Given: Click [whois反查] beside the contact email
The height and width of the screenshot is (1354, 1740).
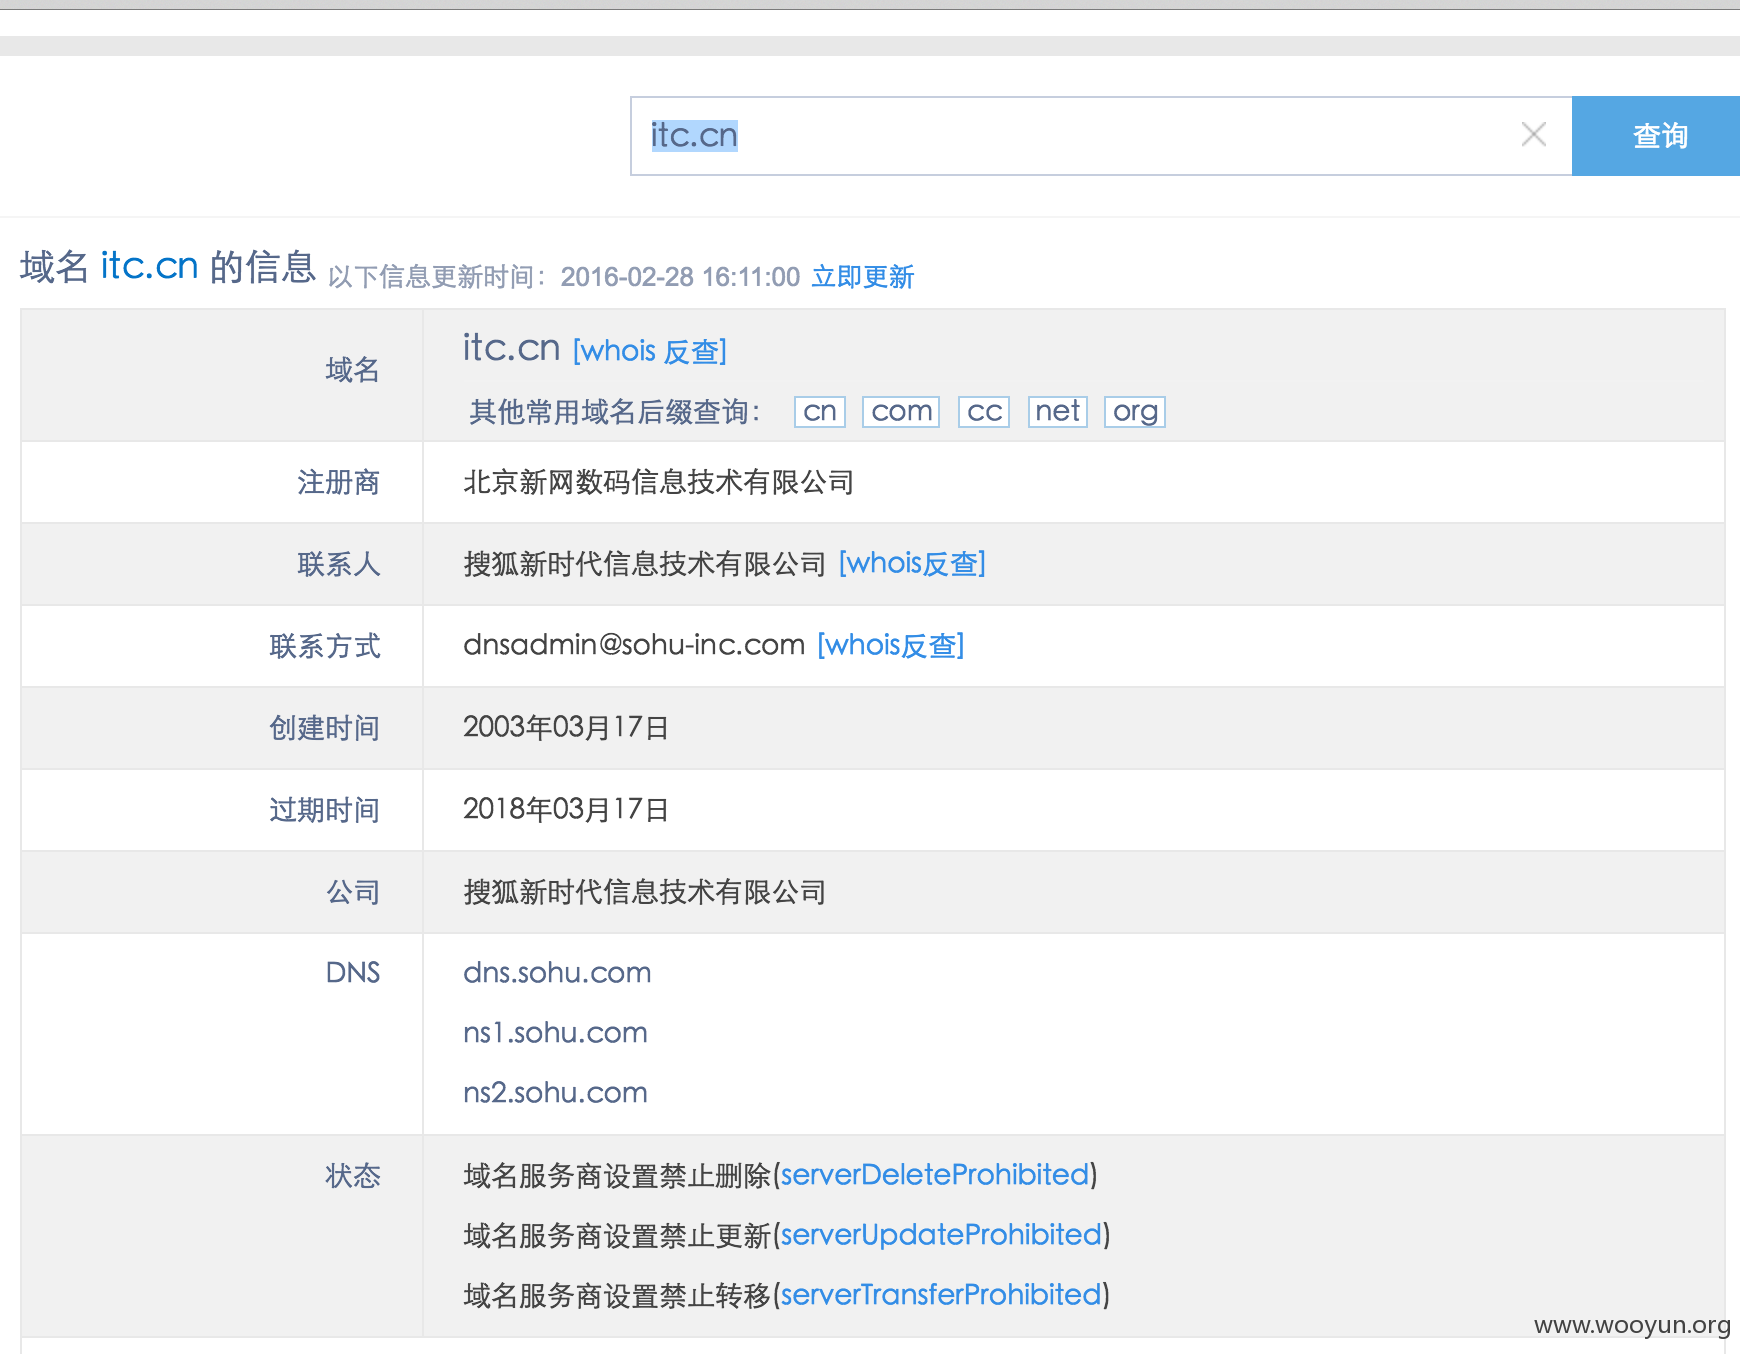Looking at the screenshot, I should 890,646.
